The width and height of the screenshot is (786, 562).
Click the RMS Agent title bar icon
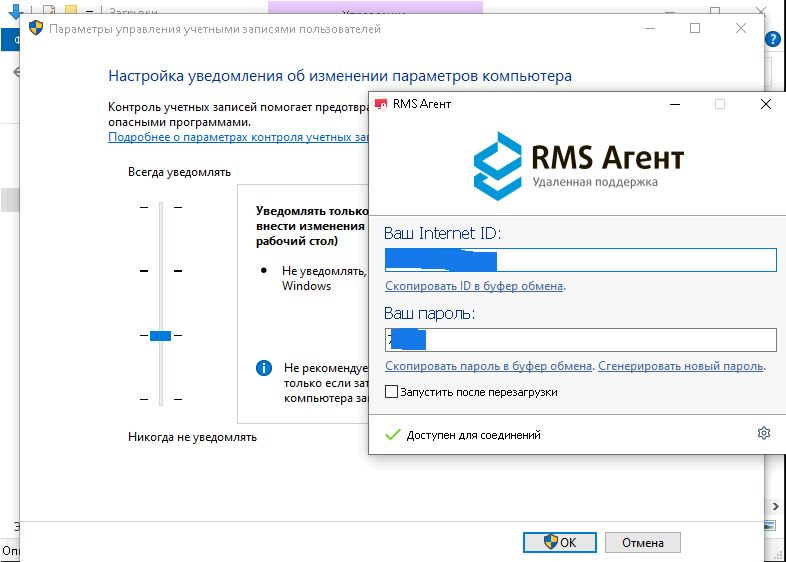381,104
